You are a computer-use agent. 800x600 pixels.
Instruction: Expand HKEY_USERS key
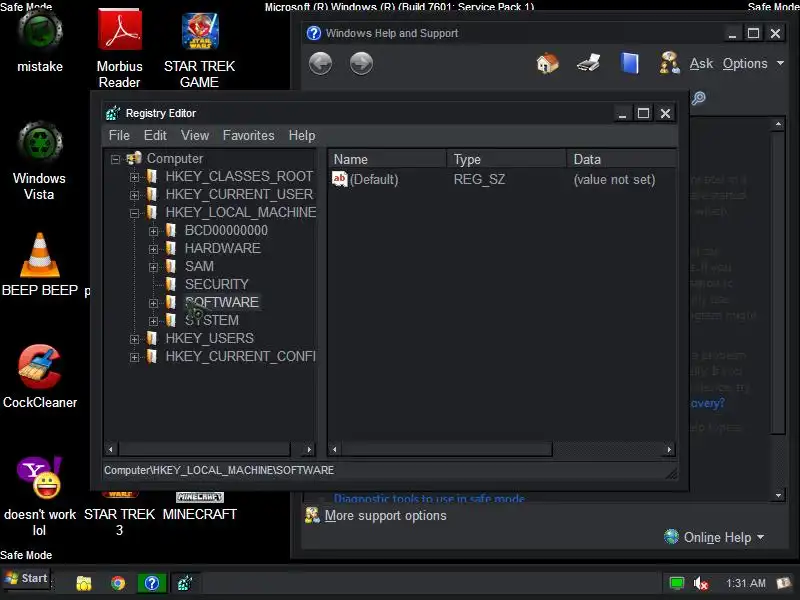(134, 339)
